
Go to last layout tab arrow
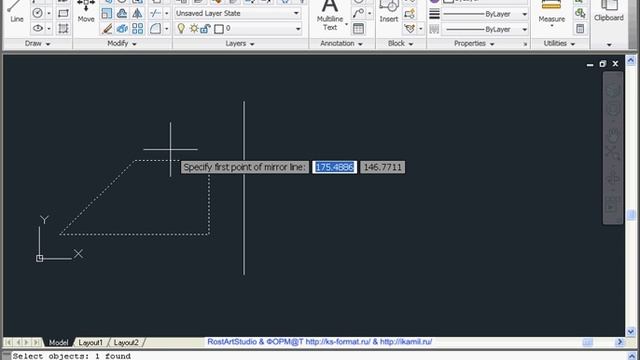click(36, 342)
